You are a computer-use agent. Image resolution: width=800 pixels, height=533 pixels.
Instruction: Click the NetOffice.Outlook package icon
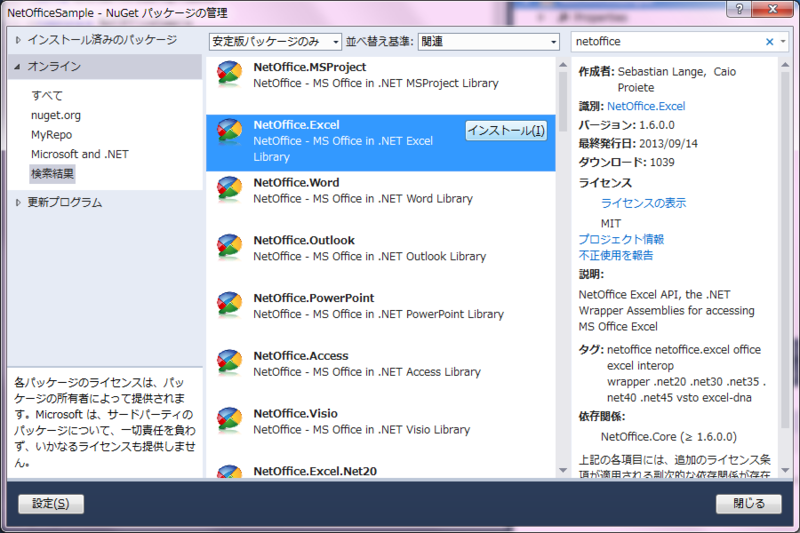click(230, 246)
